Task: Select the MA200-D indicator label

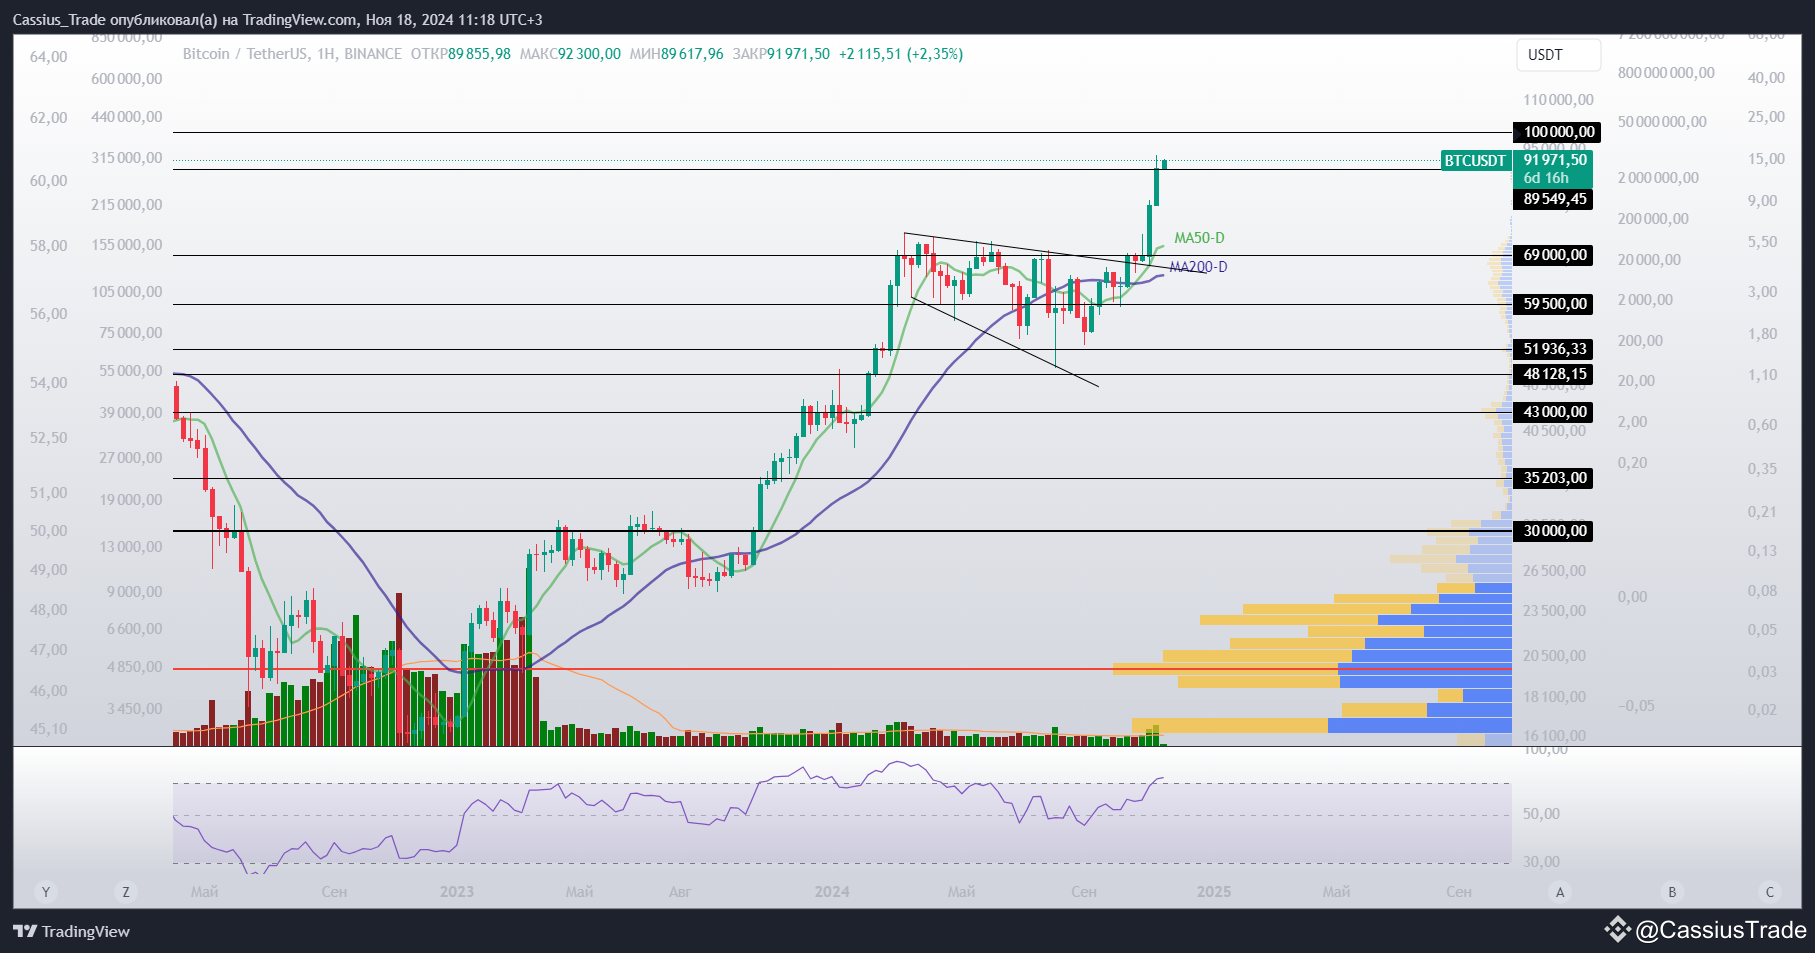Action: (1198, 267)
